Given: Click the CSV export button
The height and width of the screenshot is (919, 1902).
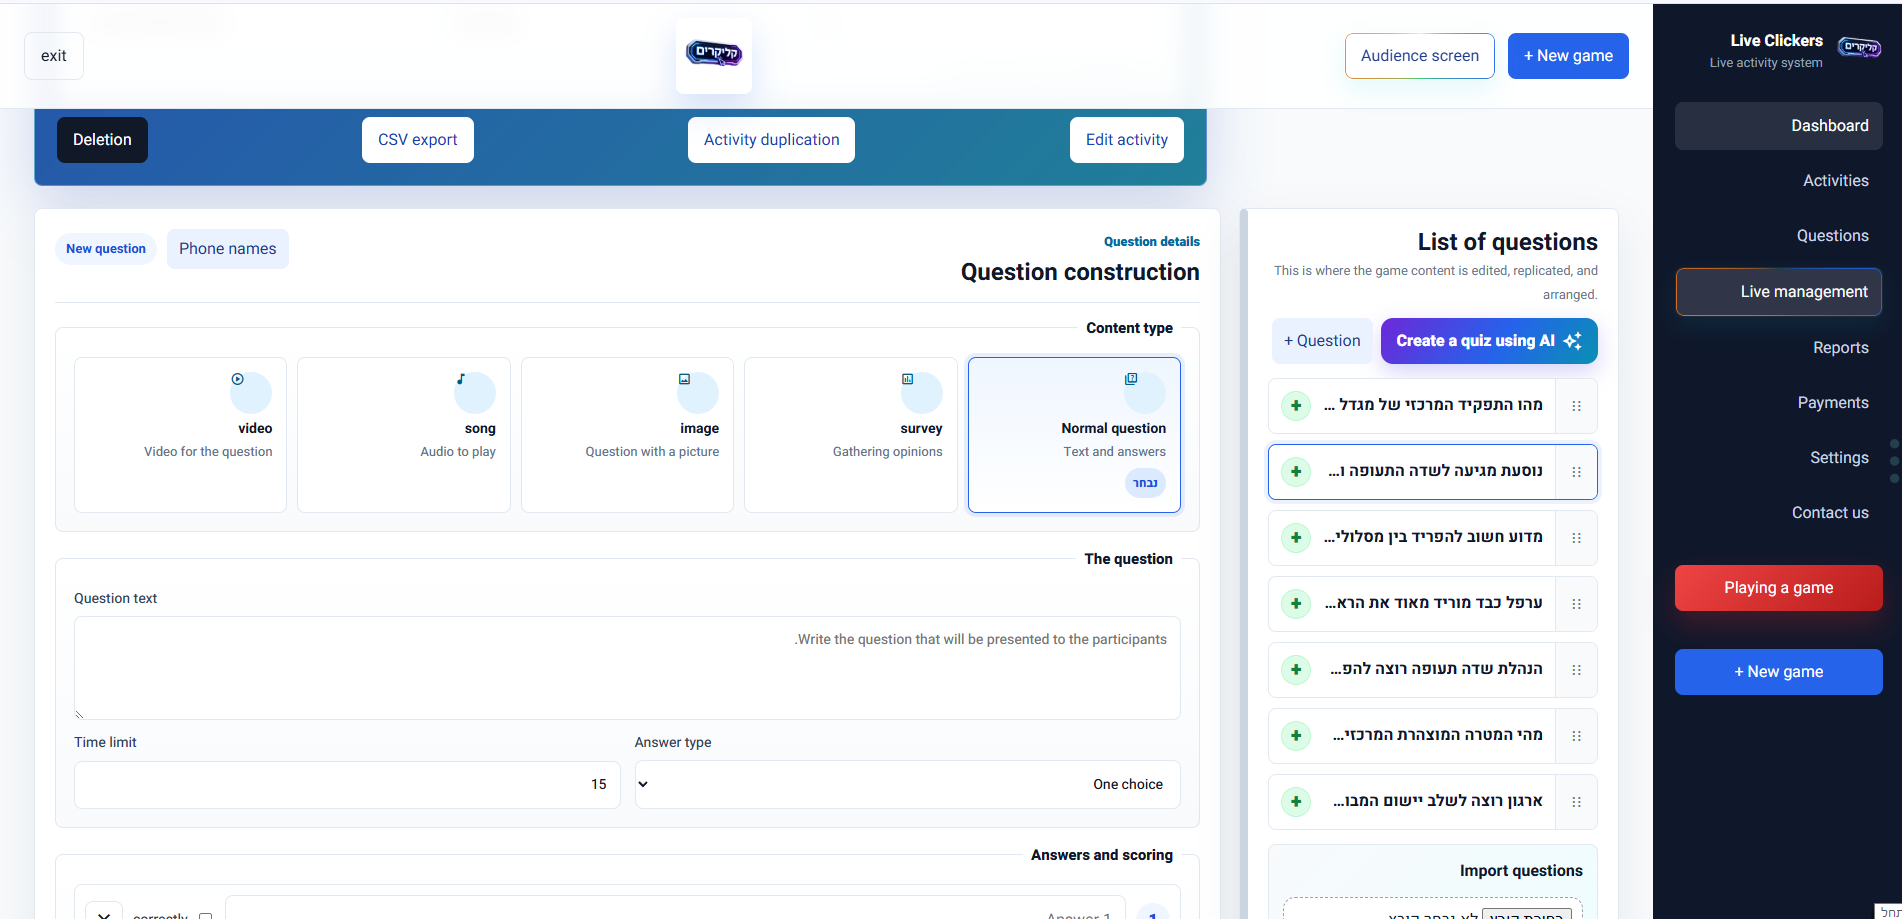Looking at the screenshot, I should 418,140.
